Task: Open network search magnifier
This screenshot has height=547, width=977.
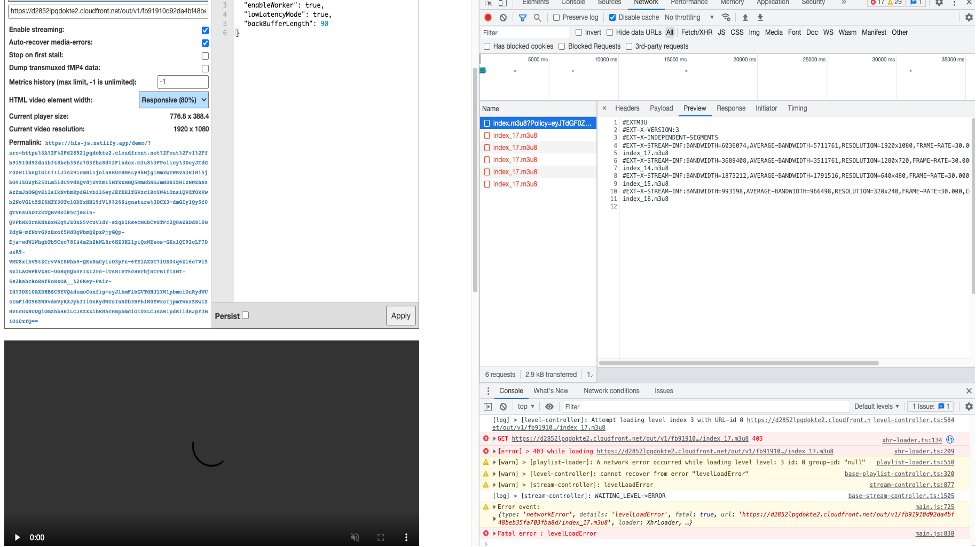Action: [537, 18]
